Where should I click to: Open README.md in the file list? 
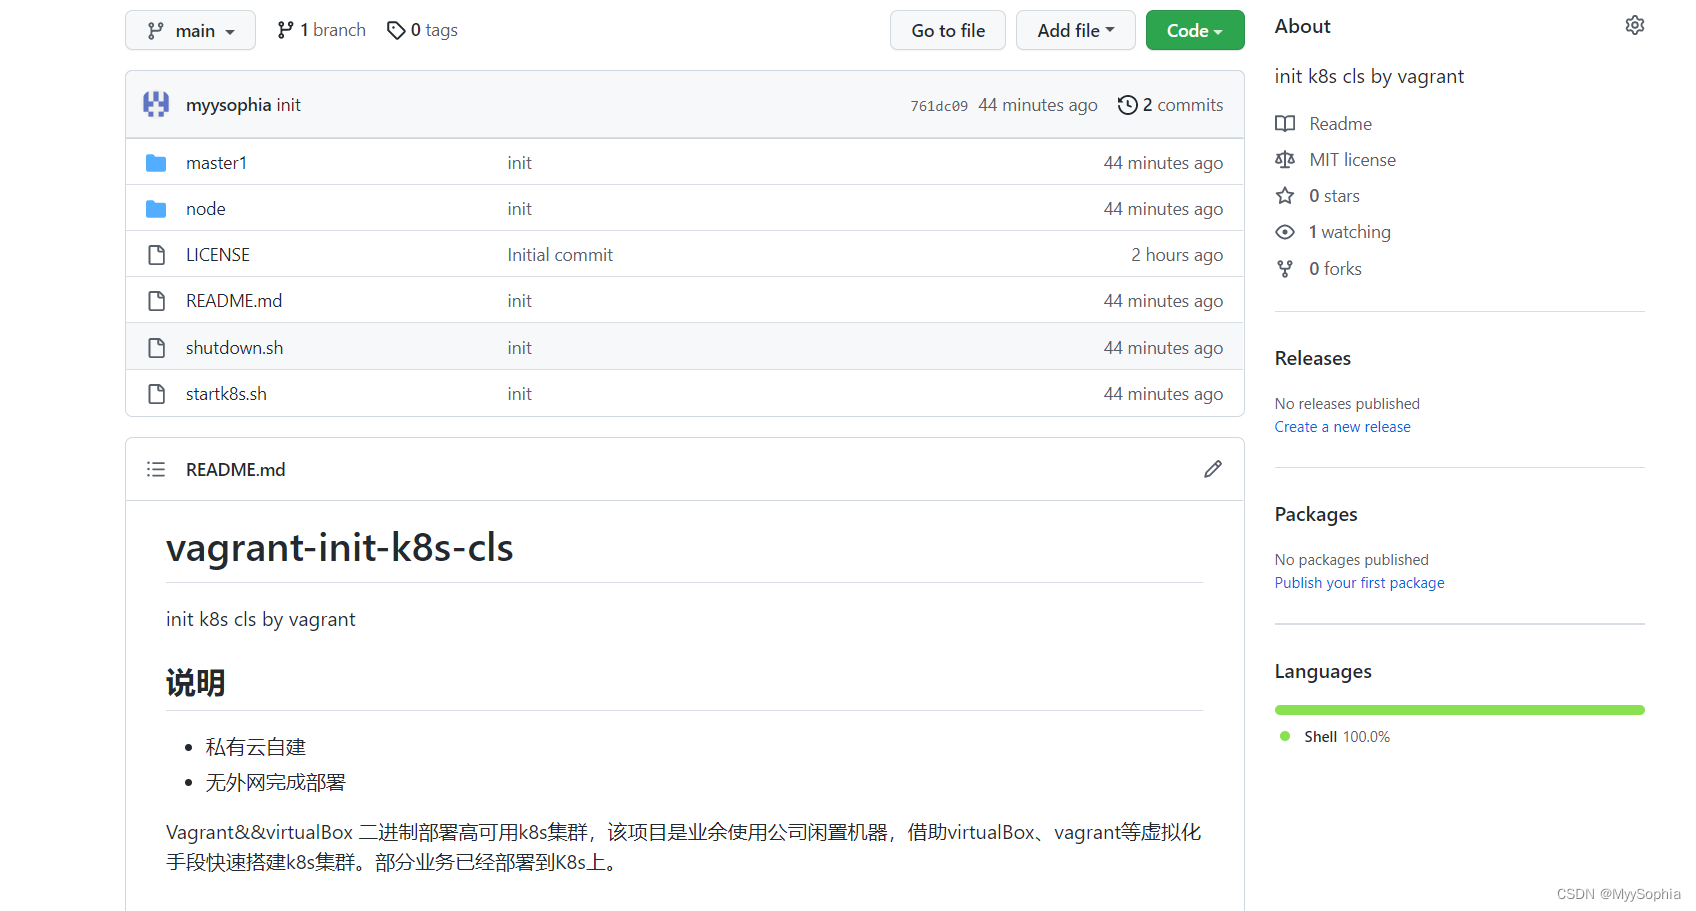pyautogui.click(x=234, y=300)
